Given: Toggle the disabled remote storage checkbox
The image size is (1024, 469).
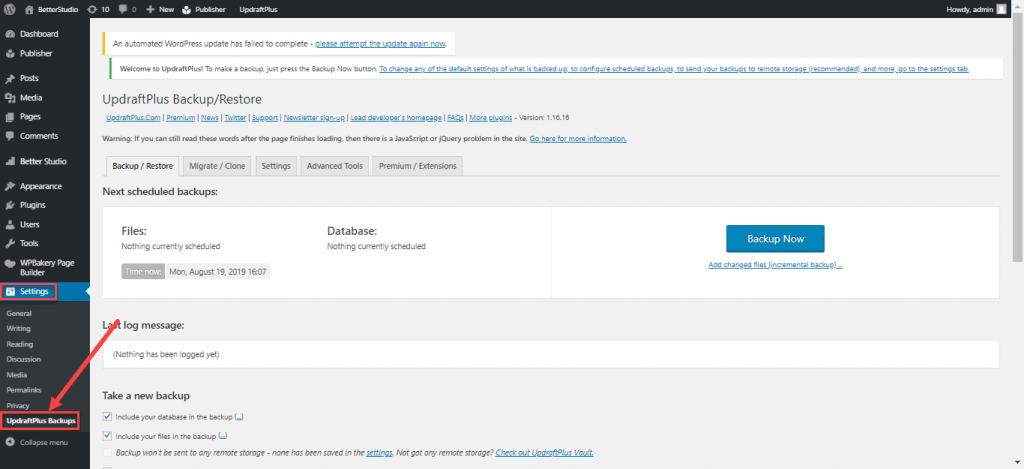Looking at the screenshot, I should (x=108, y=452).
